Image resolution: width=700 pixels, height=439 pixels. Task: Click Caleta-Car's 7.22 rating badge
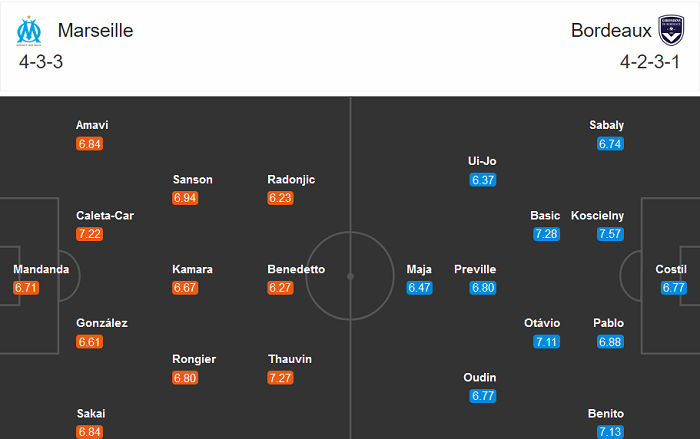[x=89, y=234]
